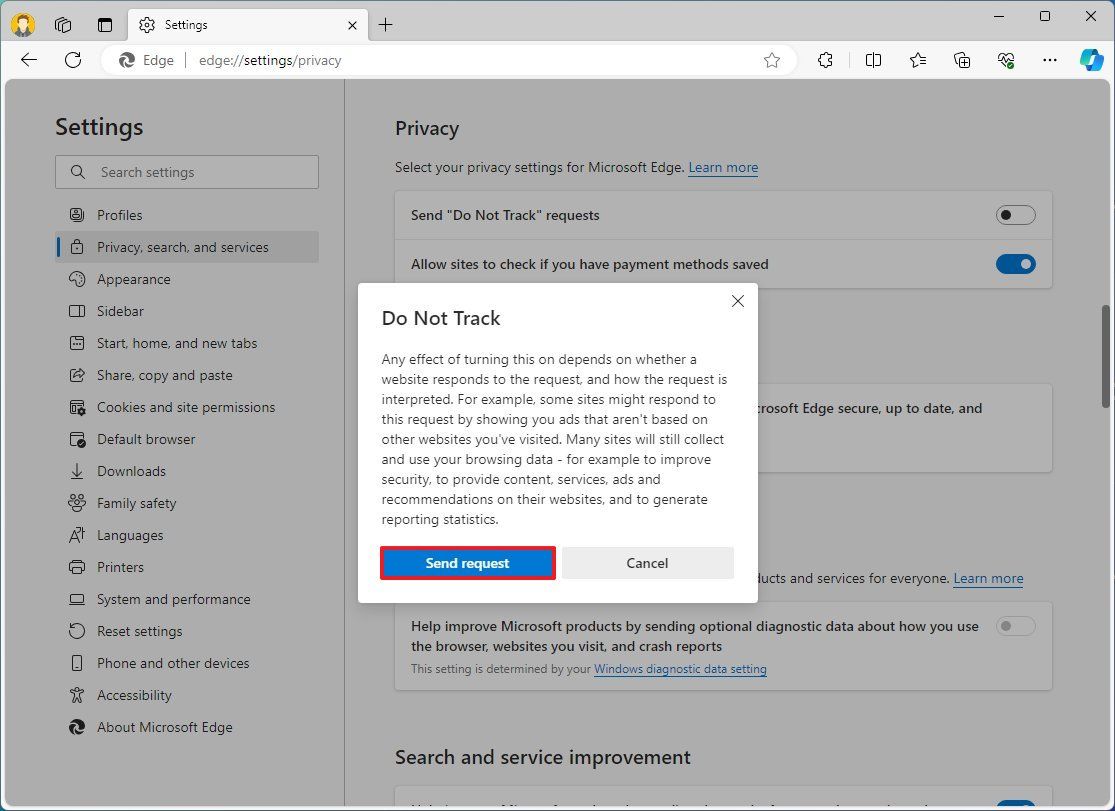Disable allow sites to check payment methods
Image resolution: width=1115 pixels, height=811 pixels.
pyautogui.click(x=1015, y=264)
